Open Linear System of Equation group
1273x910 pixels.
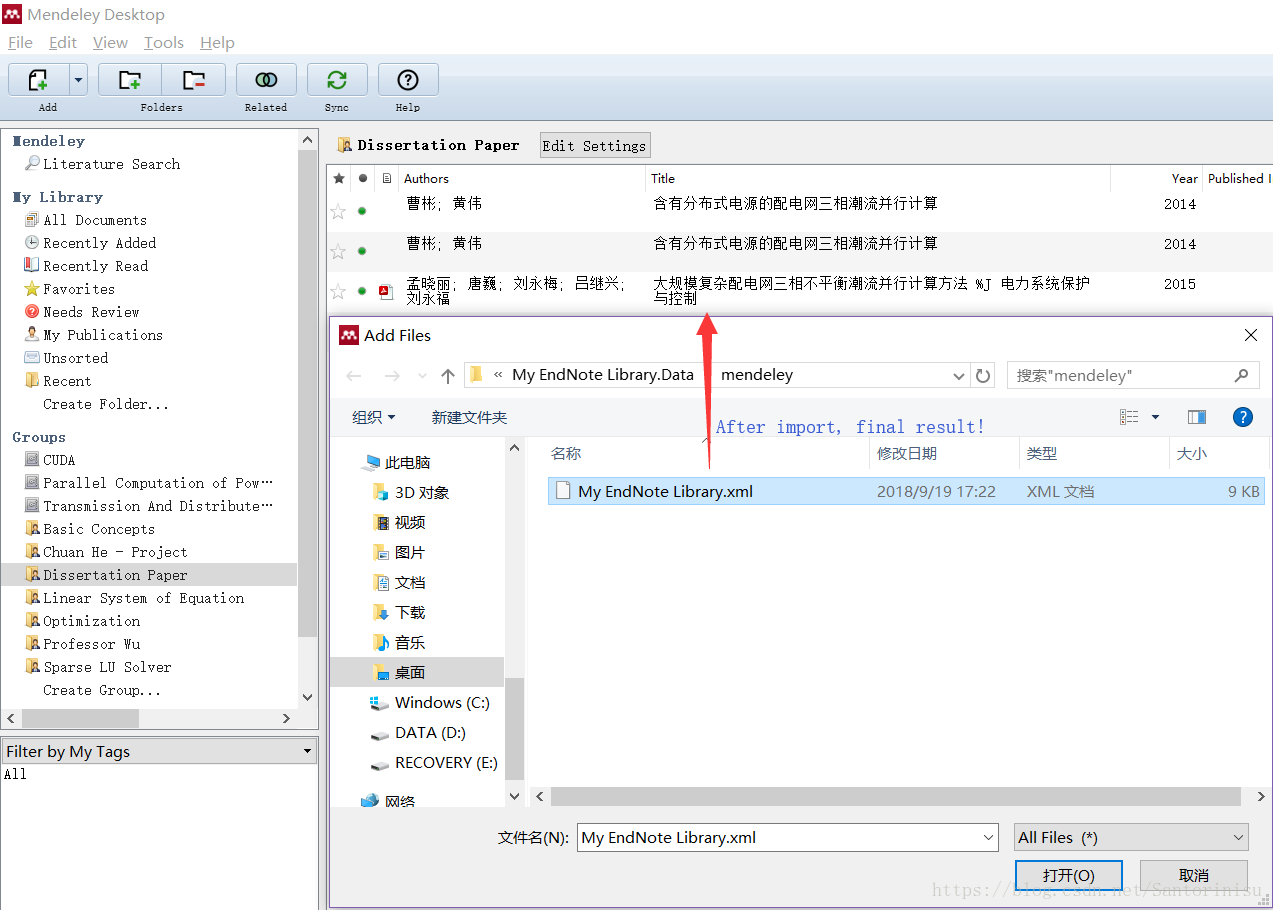[143, 598]
